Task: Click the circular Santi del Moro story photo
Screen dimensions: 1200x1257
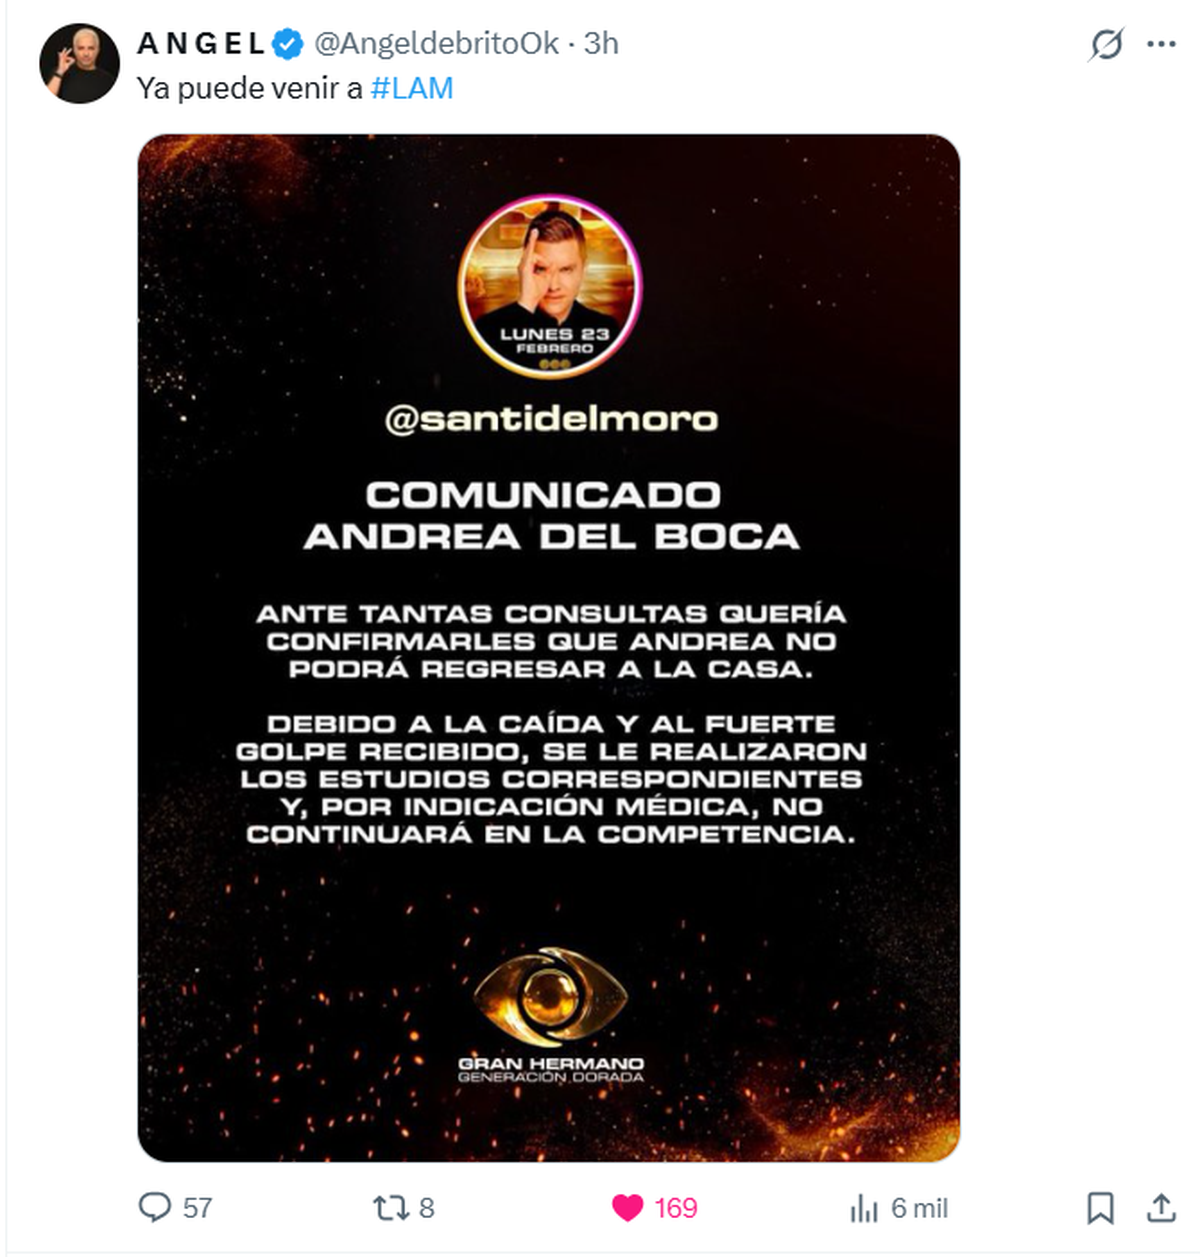Action: tap(550, 287)
